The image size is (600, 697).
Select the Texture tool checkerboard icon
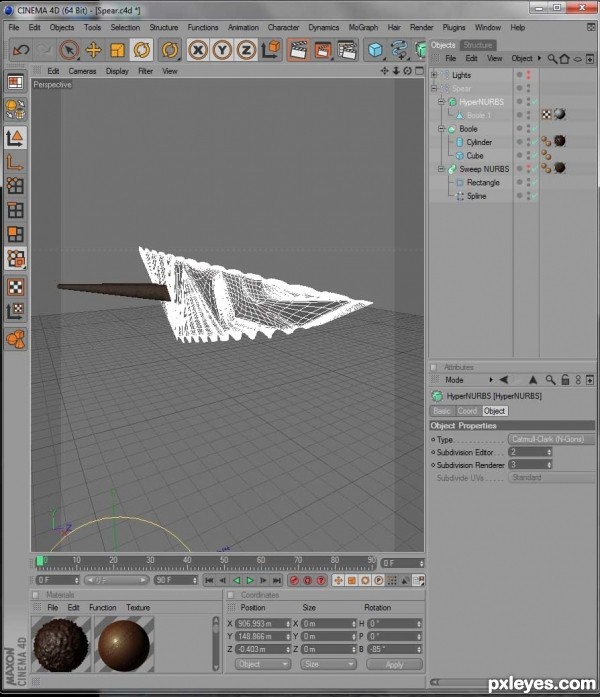[16, 287]
